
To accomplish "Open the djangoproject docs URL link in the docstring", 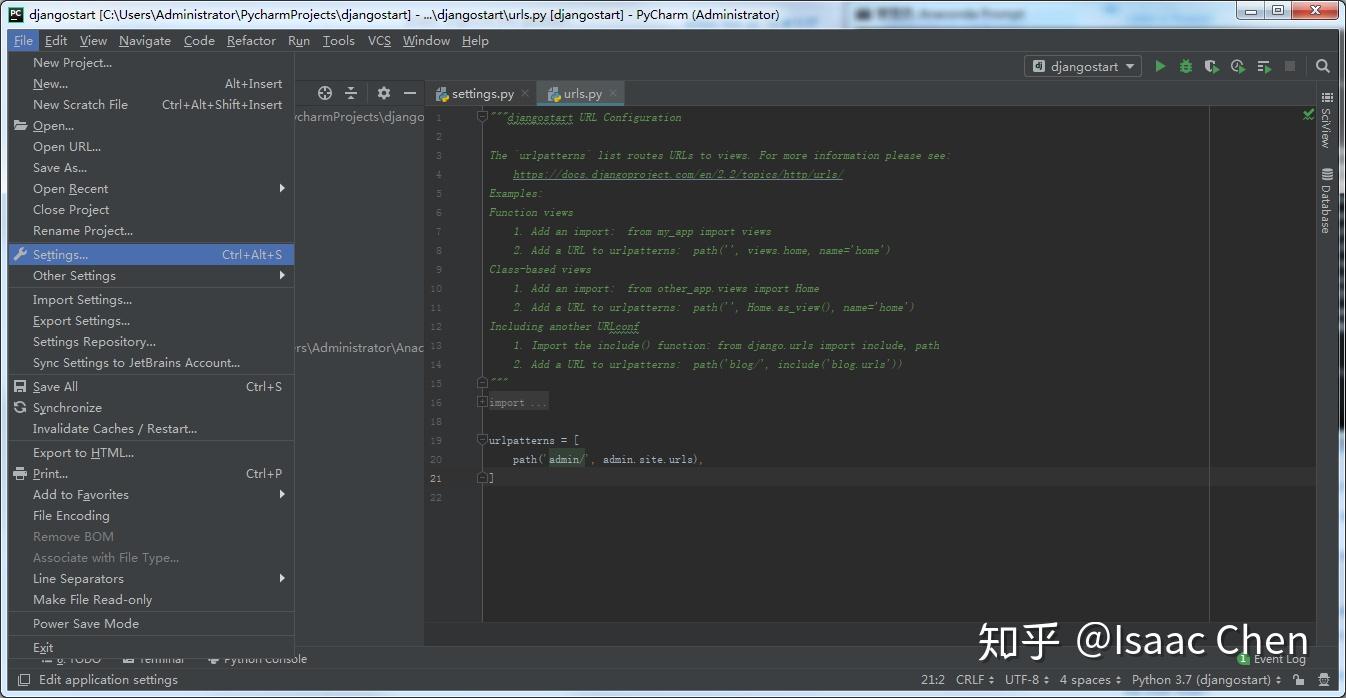I will 678,174.
